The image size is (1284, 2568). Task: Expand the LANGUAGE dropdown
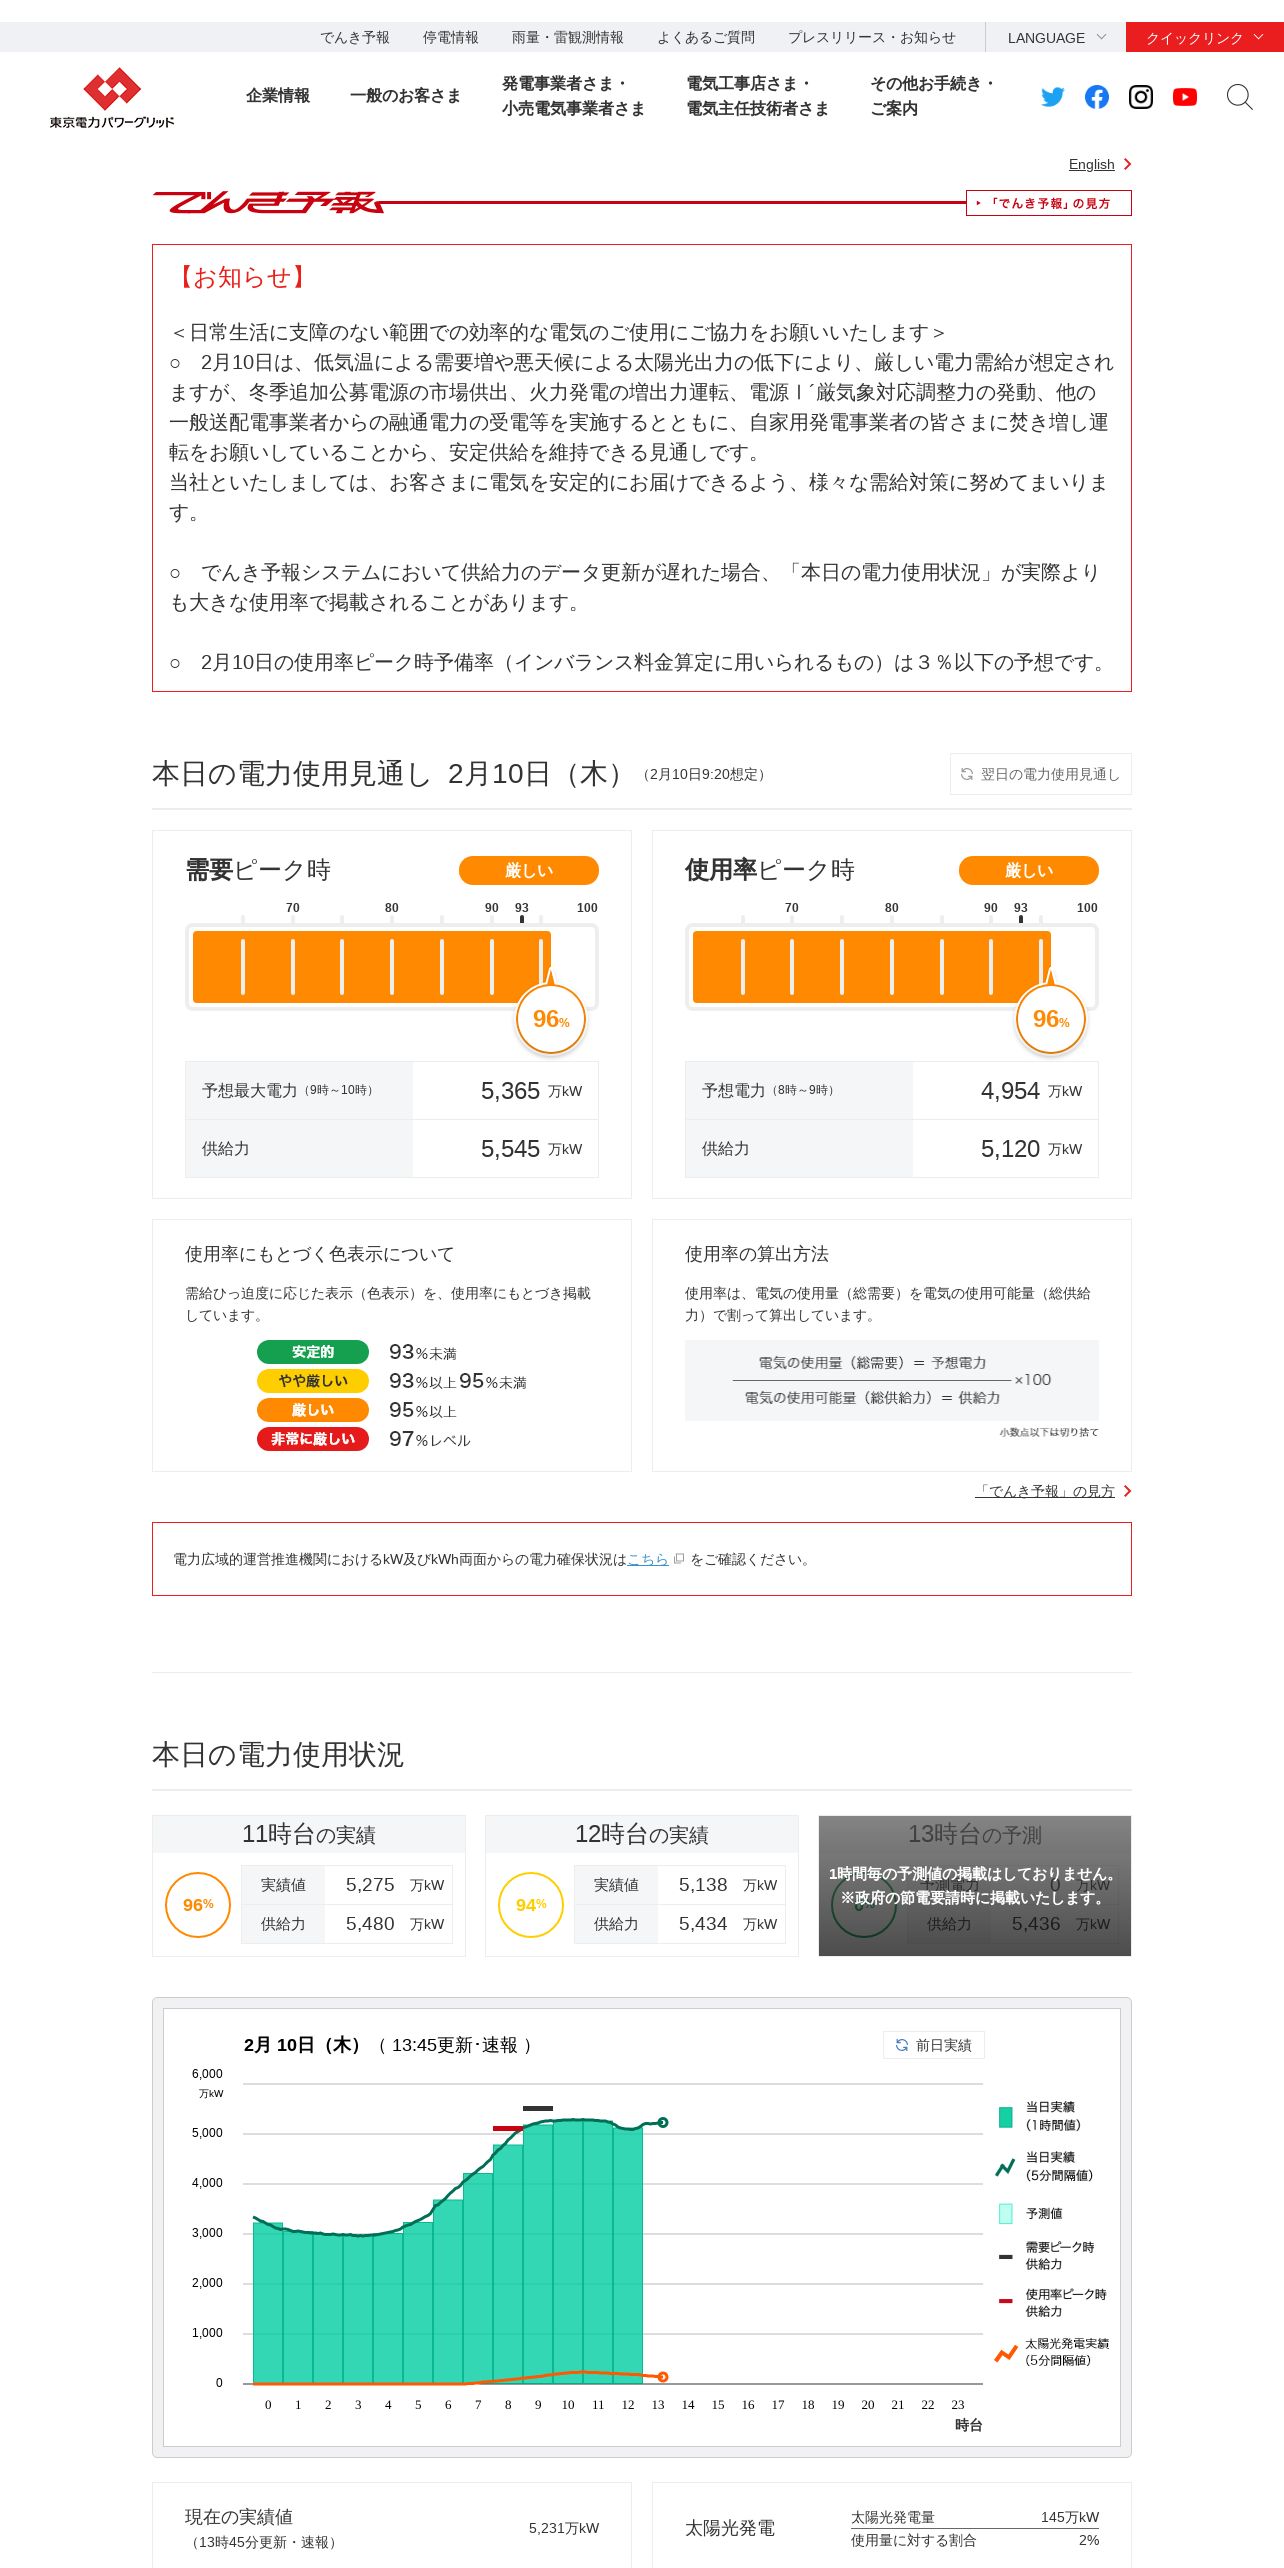tap(1056, 38)
